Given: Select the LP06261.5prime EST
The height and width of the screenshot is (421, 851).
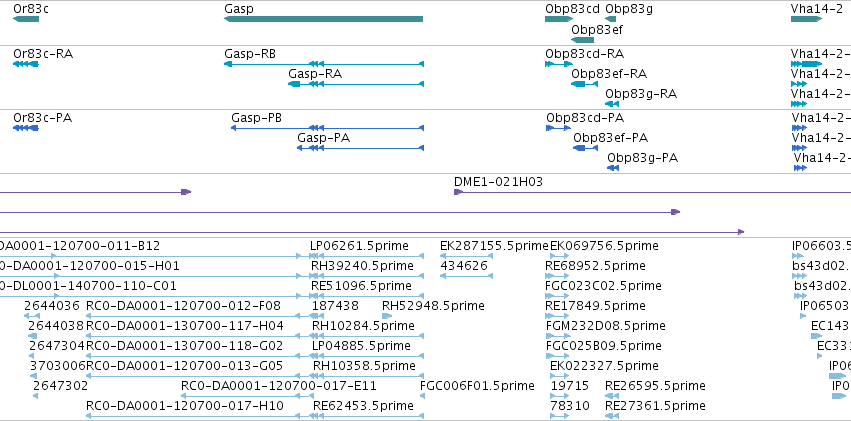Looking at the screenshot, I should pos(366,256).
